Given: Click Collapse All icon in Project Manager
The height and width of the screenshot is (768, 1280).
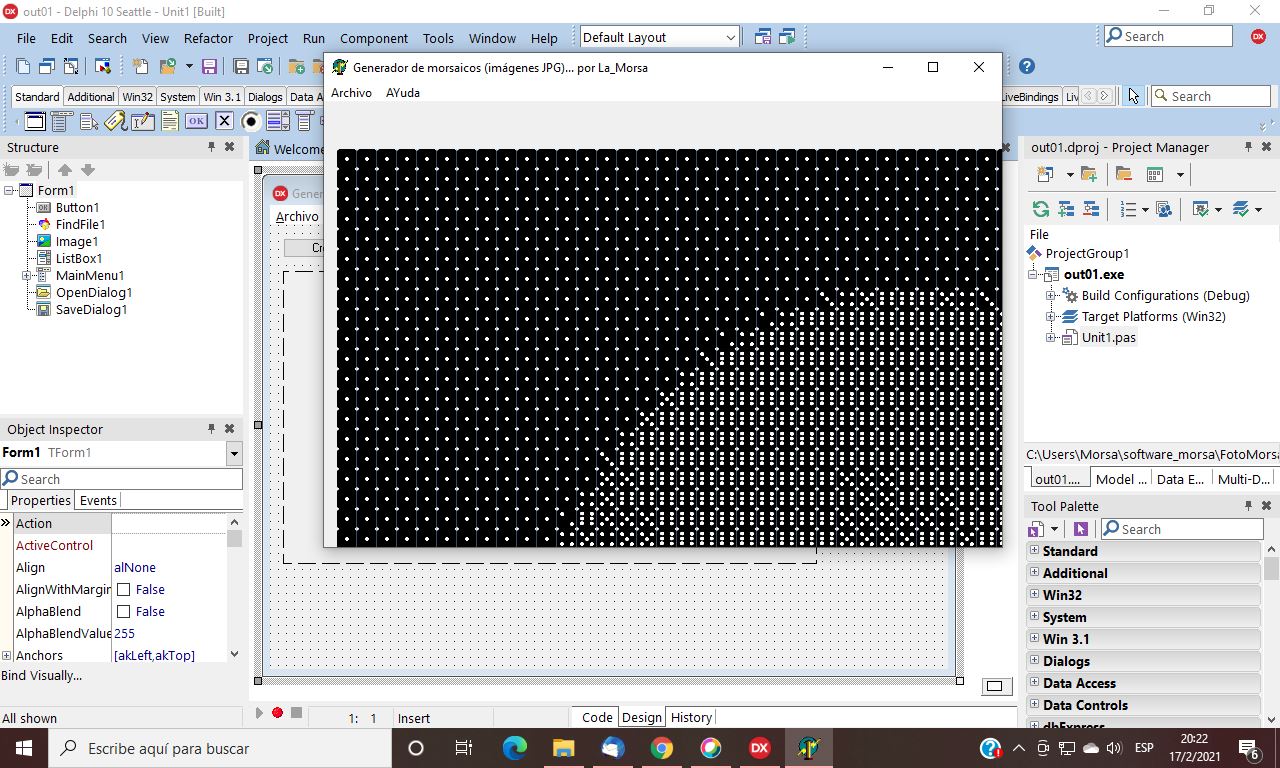Looking at the screenshot, I should [x=1091, y=209].
